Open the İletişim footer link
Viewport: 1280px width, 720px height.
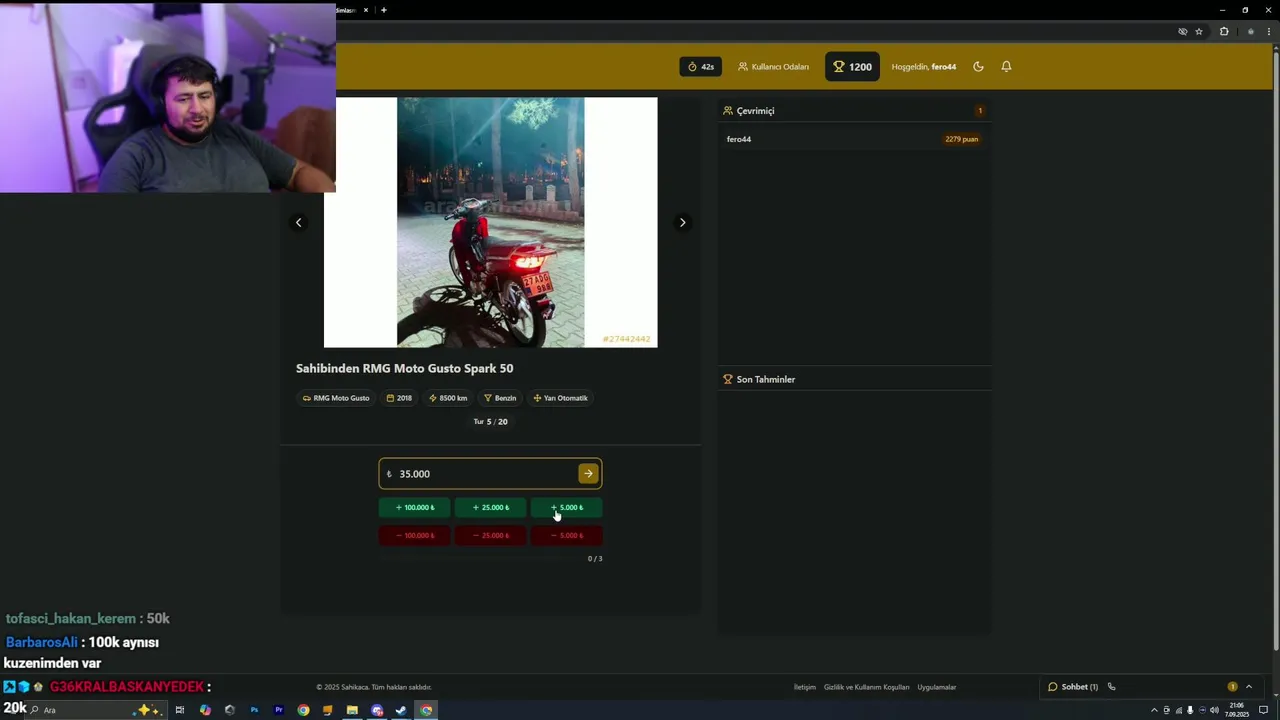[x=804, y=687]
